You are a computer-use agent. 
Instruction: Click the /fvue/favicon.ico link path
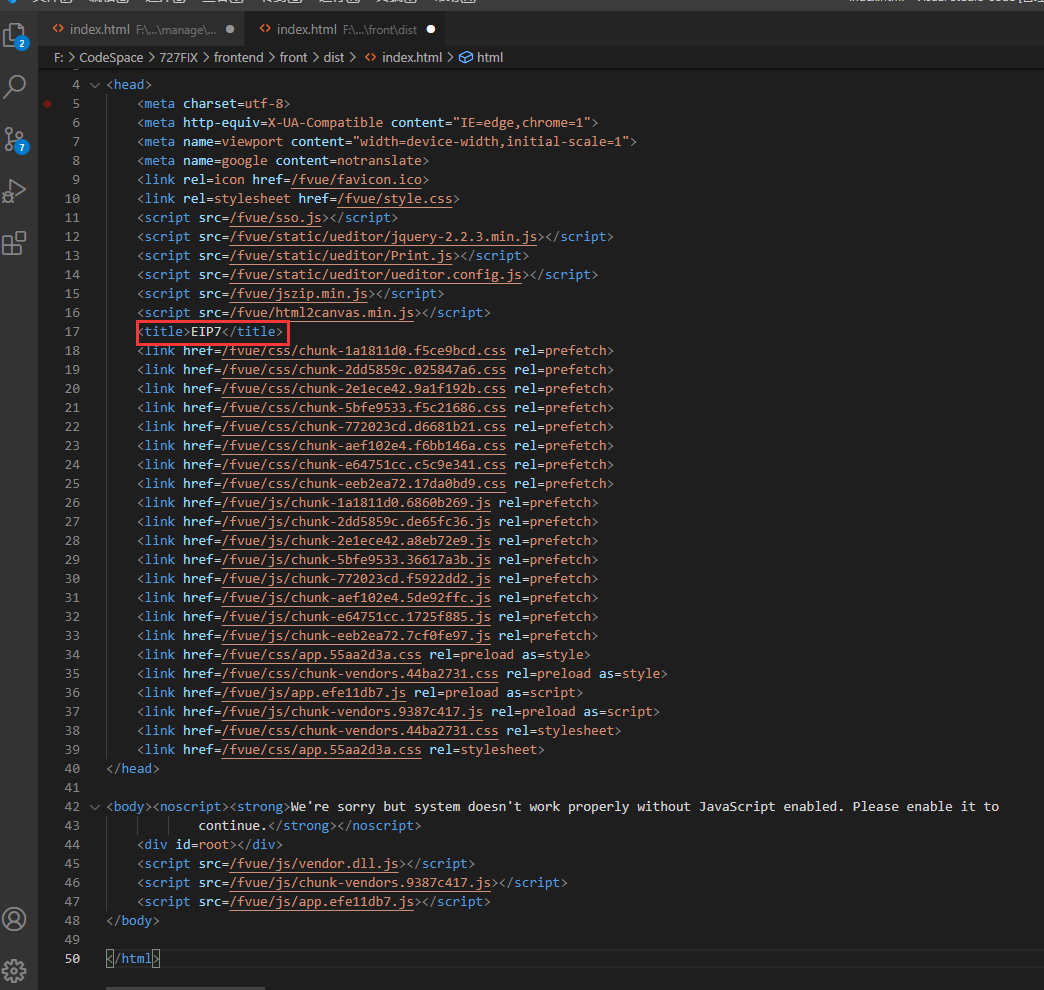click(358, 180)
